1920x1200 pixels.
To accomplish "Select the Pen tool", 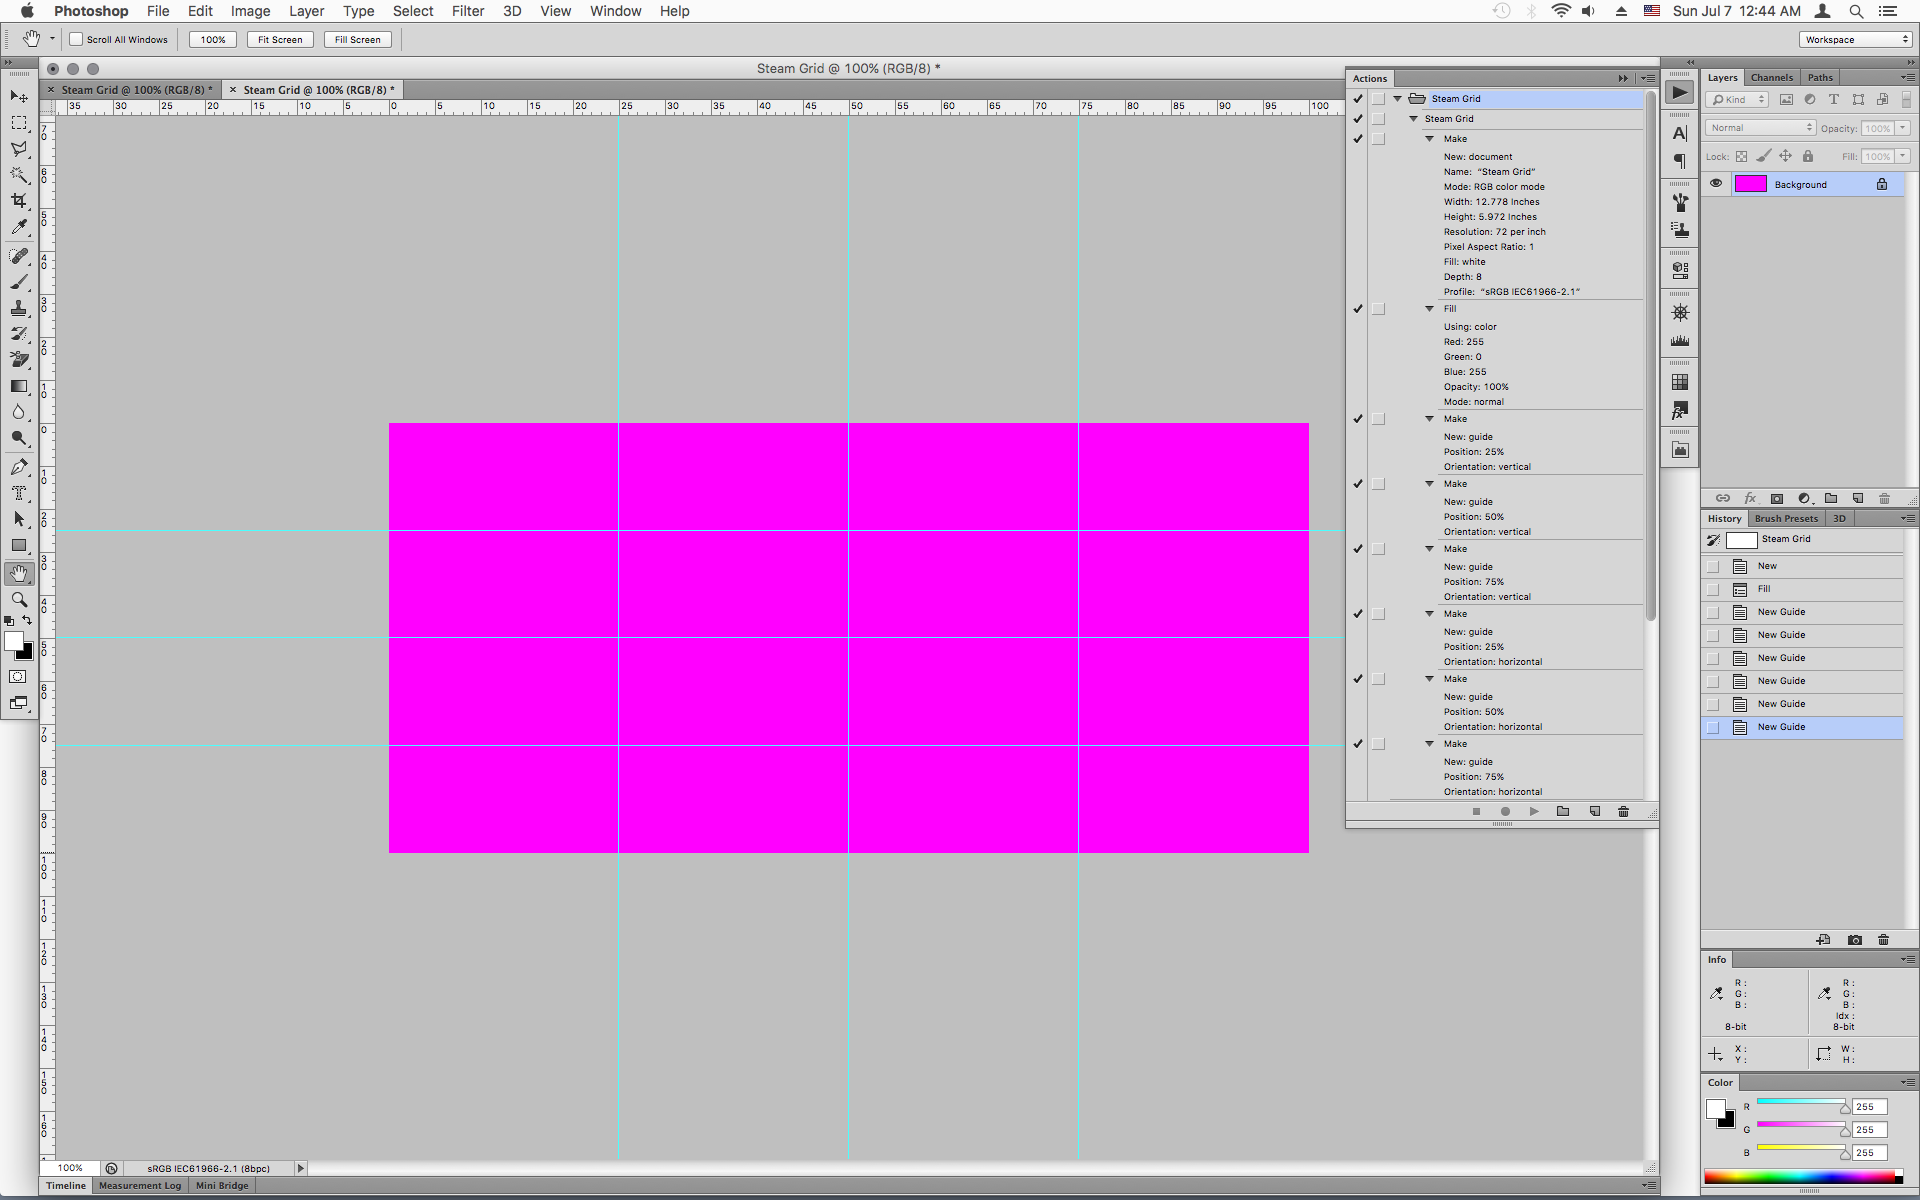I will click(19, 467).
